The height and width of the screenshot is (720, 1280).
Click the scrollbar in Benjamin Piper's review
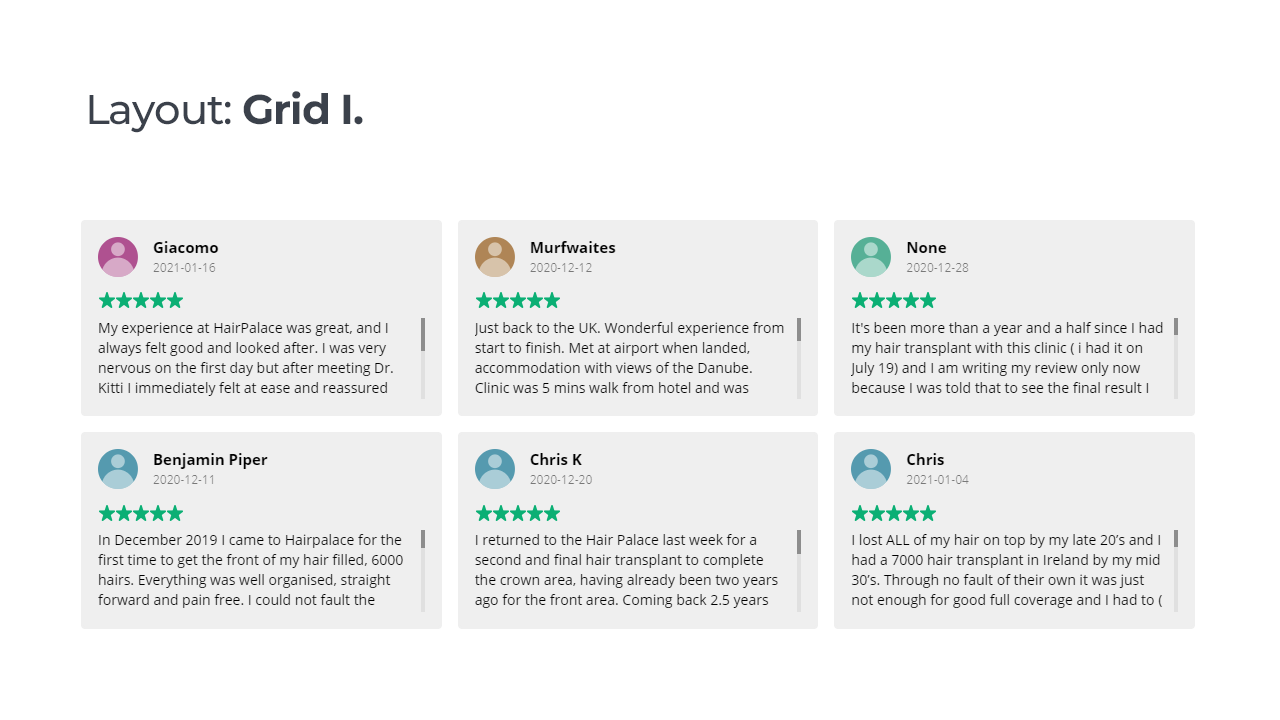pyautogui.click(x=423, y=570)
